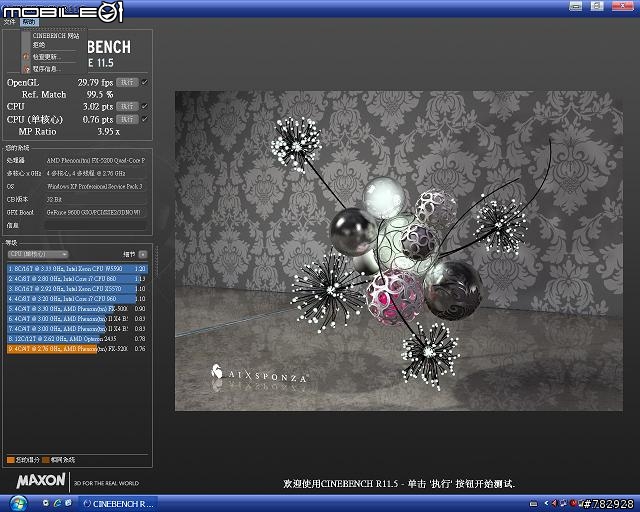The height and width of the screenshot is (512, 640).
Task: Close the CINEBENCH window
Action: 623,6
